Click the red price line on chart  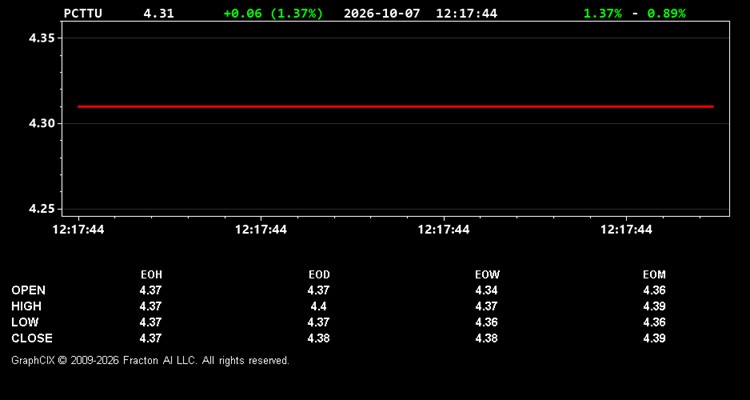tap(396, 107)
